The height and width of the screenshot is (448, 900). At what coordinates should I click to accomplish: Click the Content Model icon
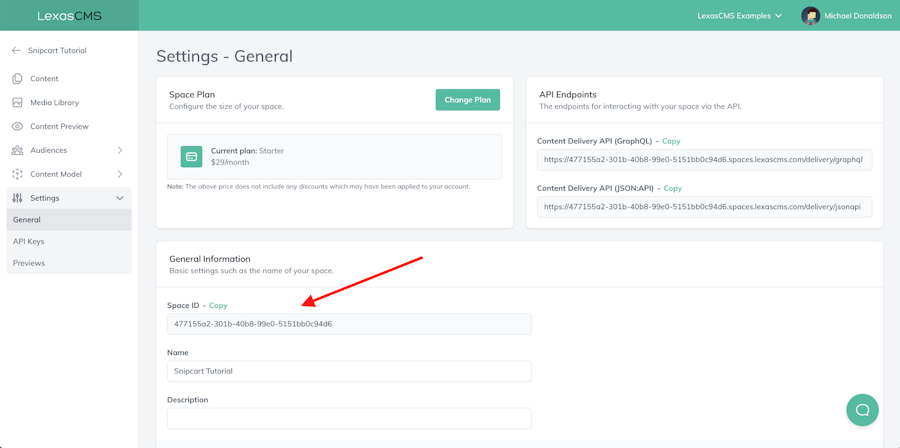pos(17,174)
